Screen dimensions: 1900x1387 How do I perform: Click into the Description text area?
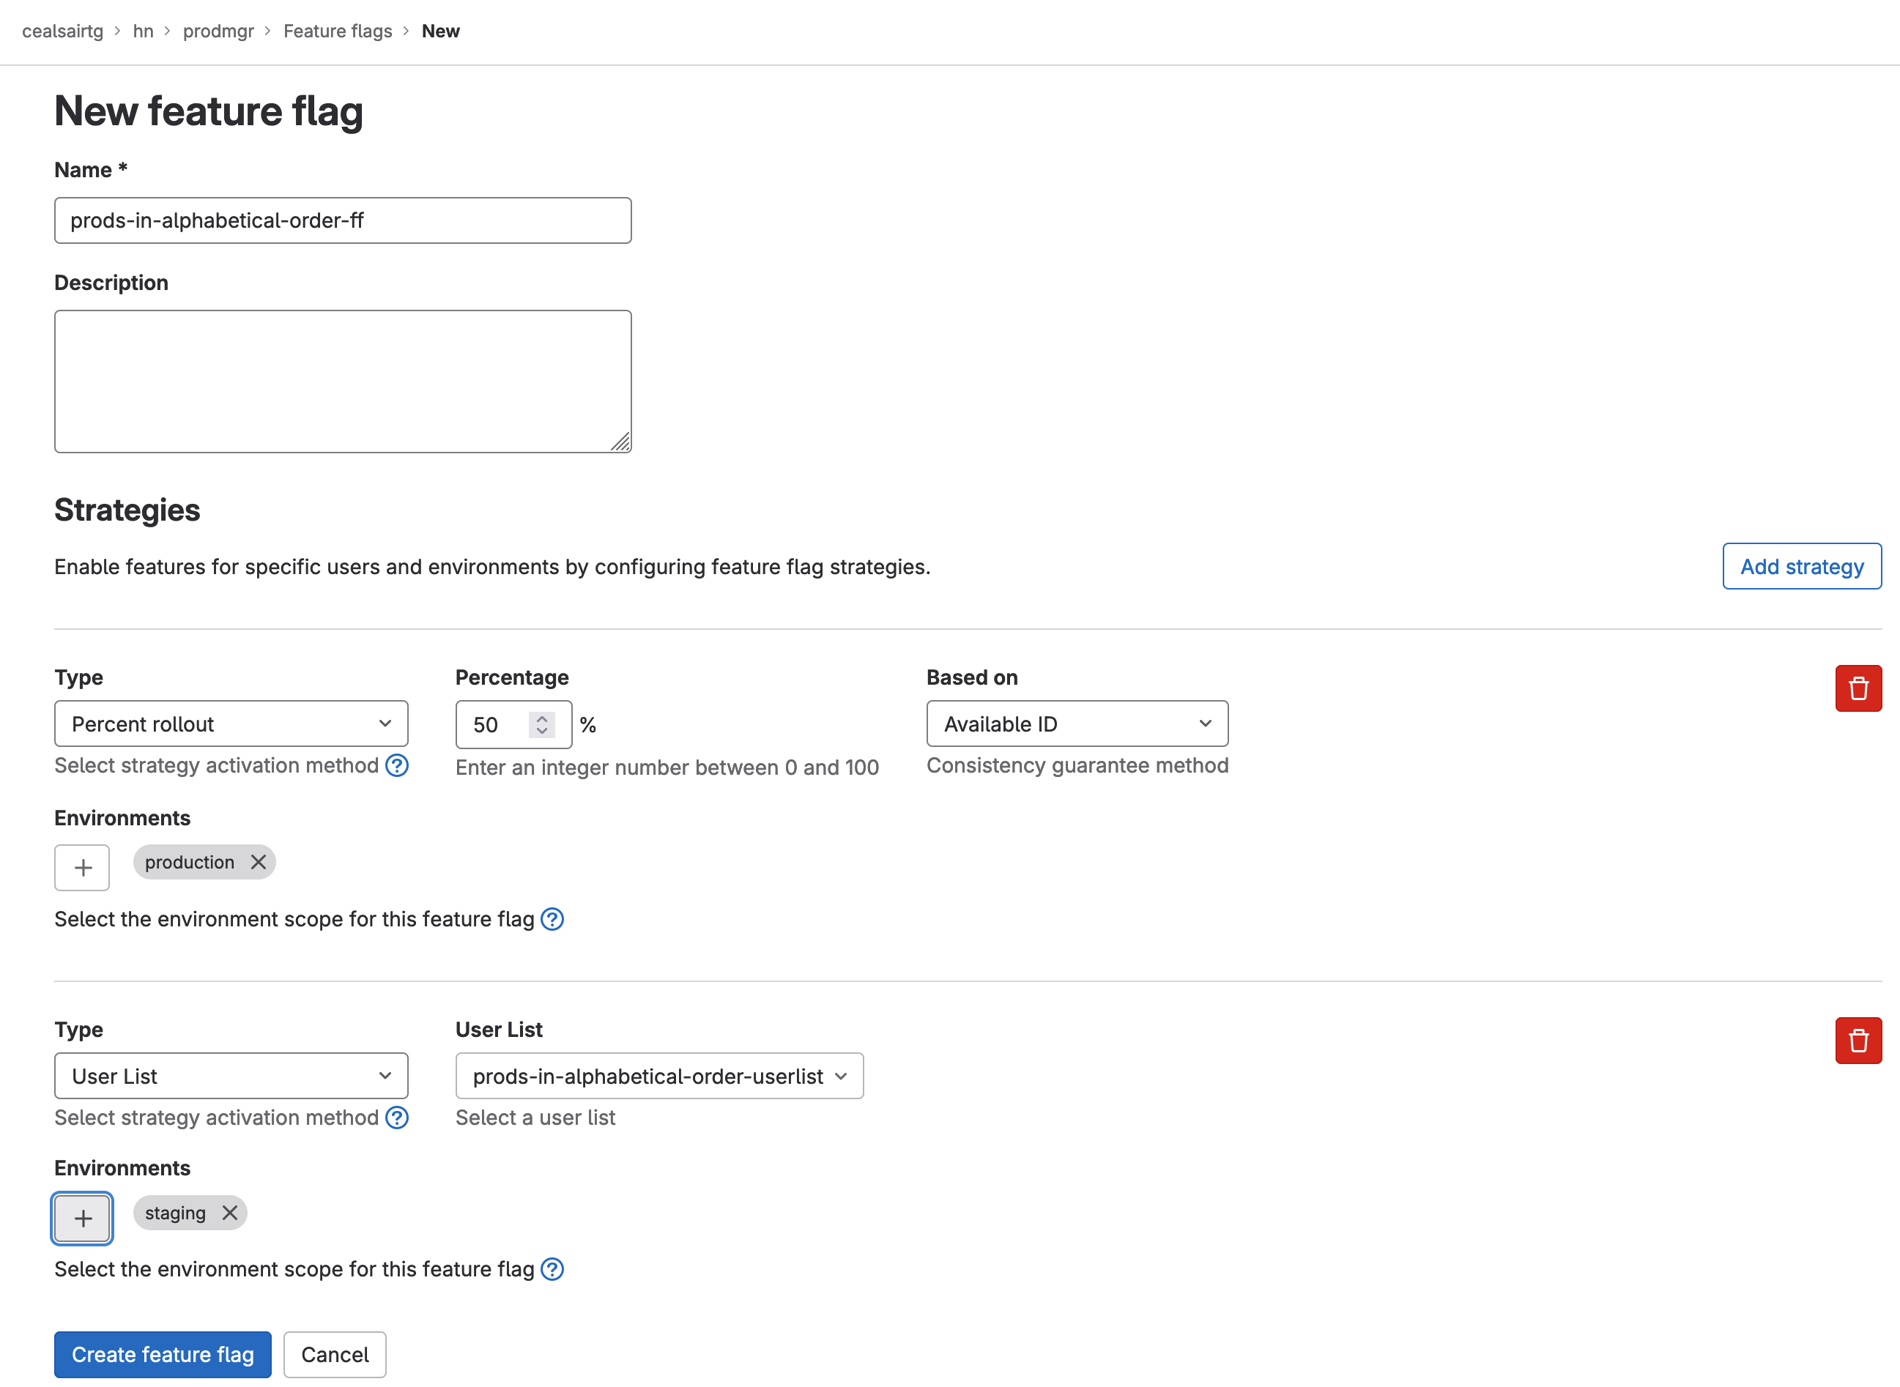(x=343, y=381)
